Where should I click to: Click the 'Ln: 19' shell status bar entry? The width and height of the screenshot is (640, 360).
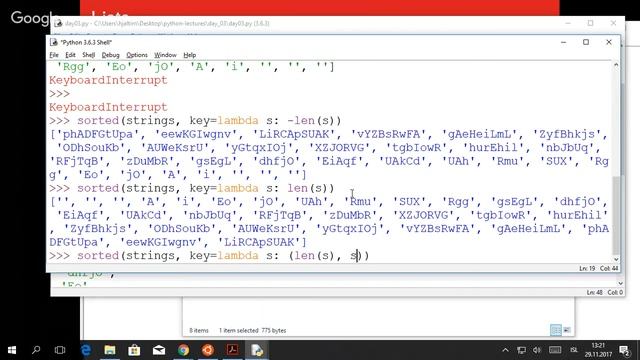click(587, 269)
